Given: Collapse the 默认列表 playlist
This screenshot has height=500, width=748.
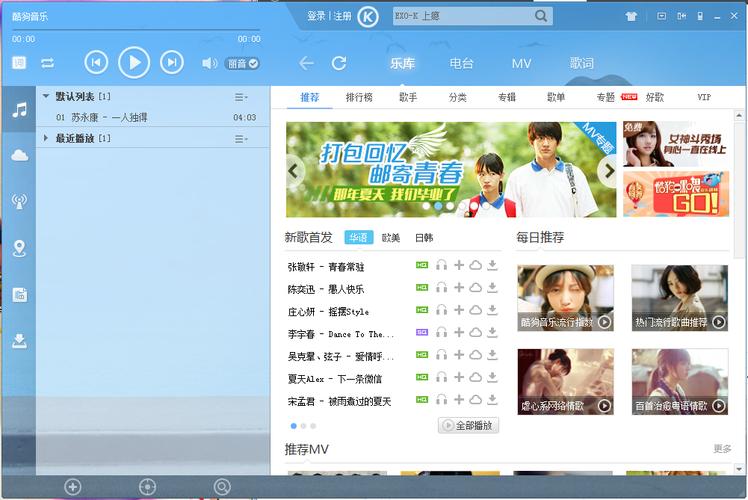Looking at the screenshot, I should 46,96.
